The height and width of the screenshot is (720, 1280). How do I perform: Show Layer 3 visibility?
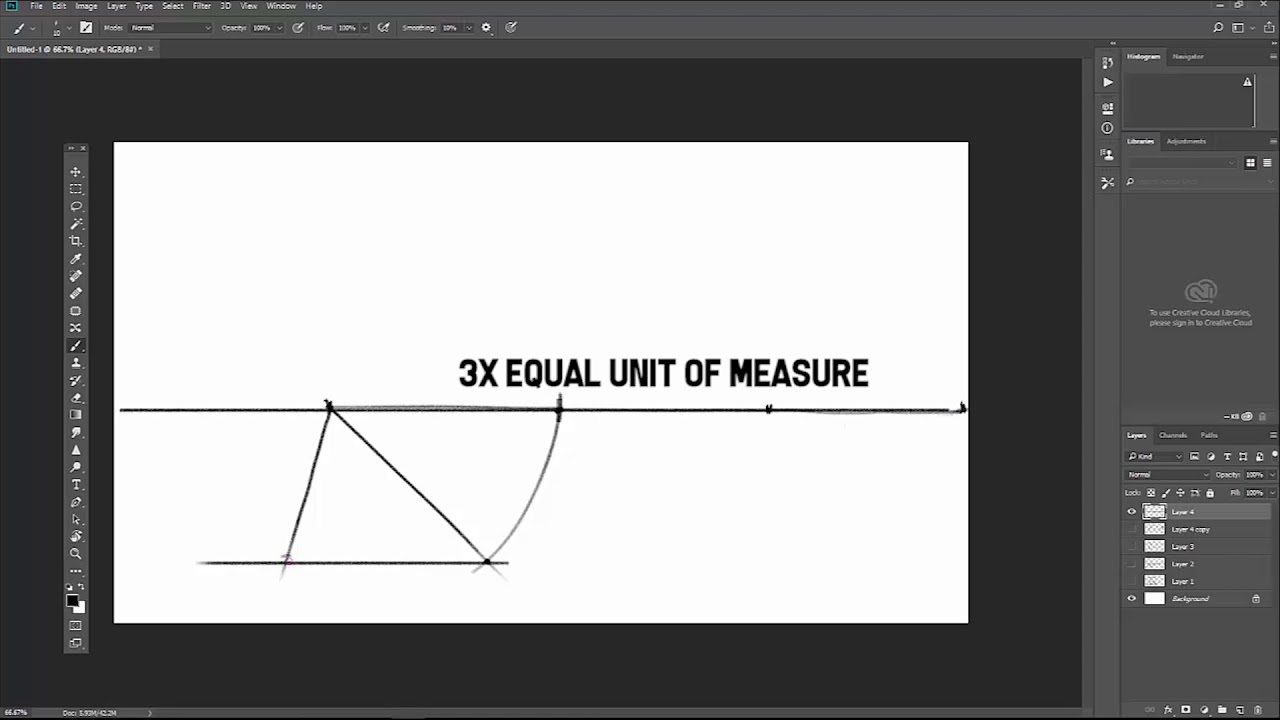(1132, 547)
